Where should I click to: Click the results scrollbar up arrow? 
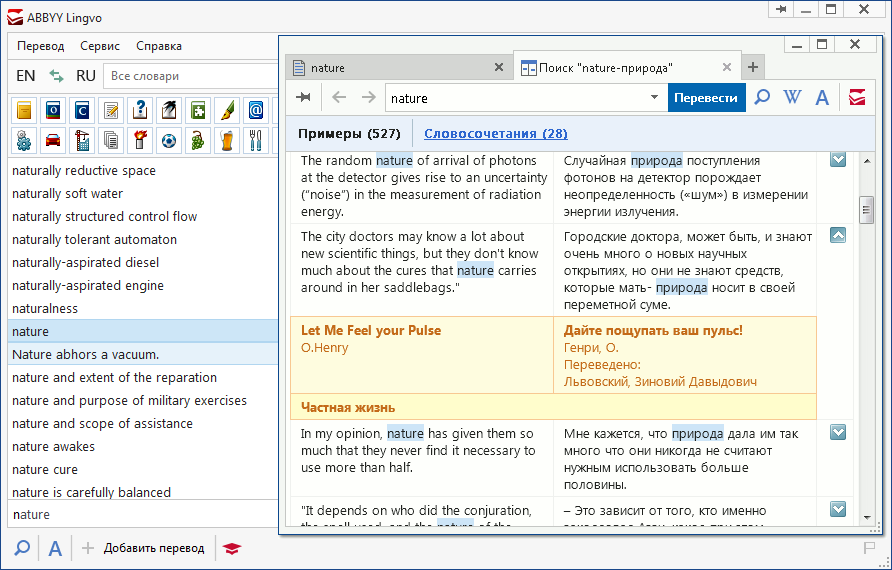pos(866,162)
